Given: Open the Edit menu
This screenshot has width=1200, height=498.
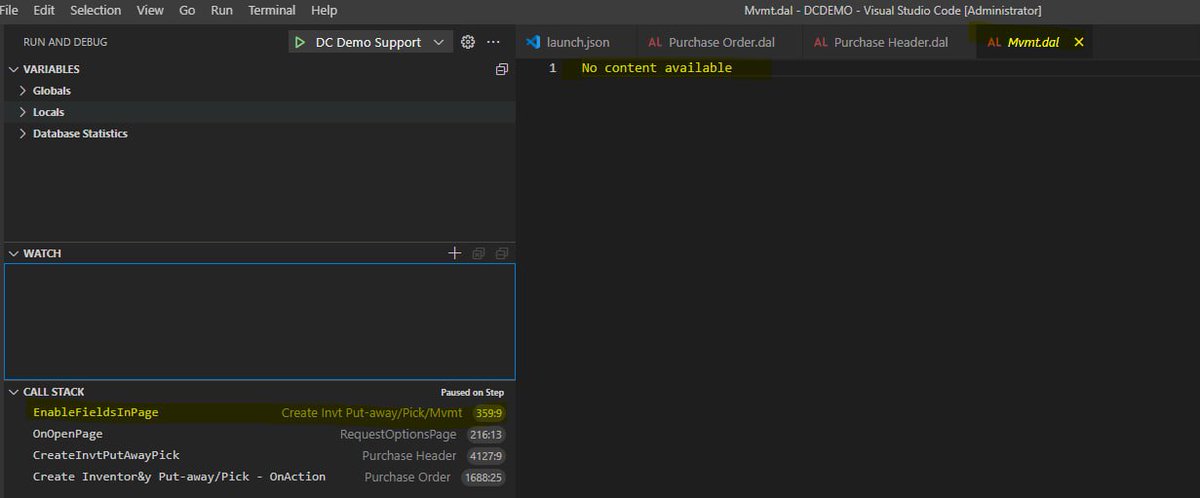Looking at the screenshot, I should click(x=44, y=10).
